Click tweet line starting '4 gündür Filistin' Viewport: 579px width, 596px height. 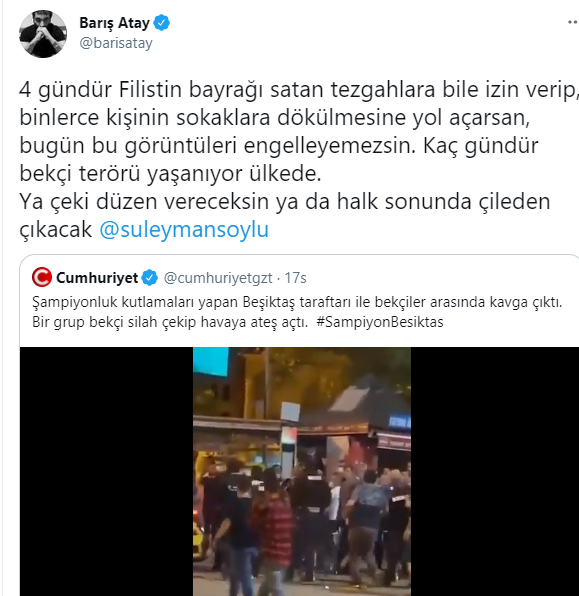coord(299,90)
